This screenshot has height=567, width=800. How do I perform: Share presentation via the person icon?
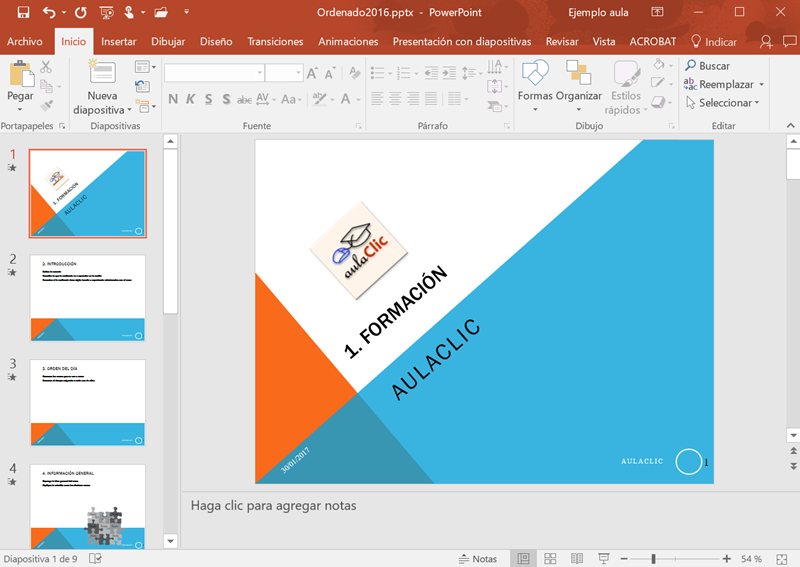click(766, 41)
